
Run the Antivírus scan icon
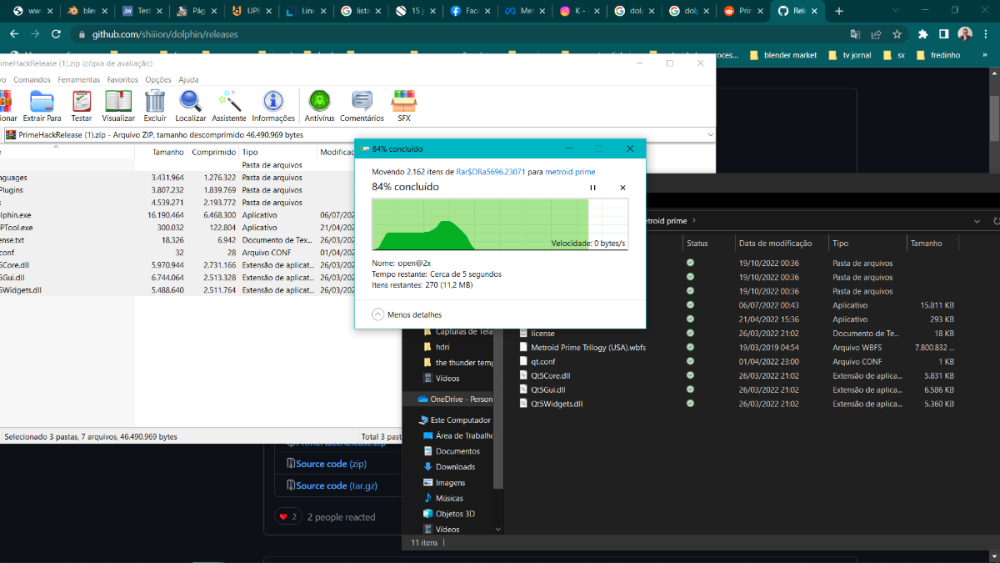[319, 106]
